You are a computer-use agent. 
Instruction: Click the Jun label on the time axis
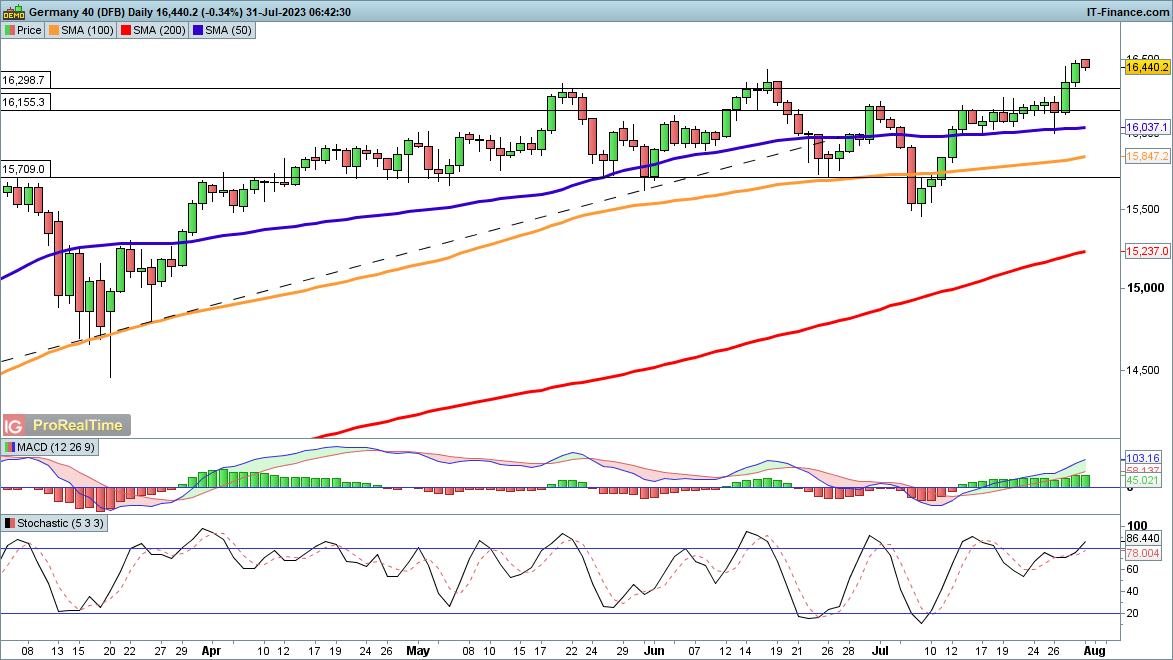655,651
